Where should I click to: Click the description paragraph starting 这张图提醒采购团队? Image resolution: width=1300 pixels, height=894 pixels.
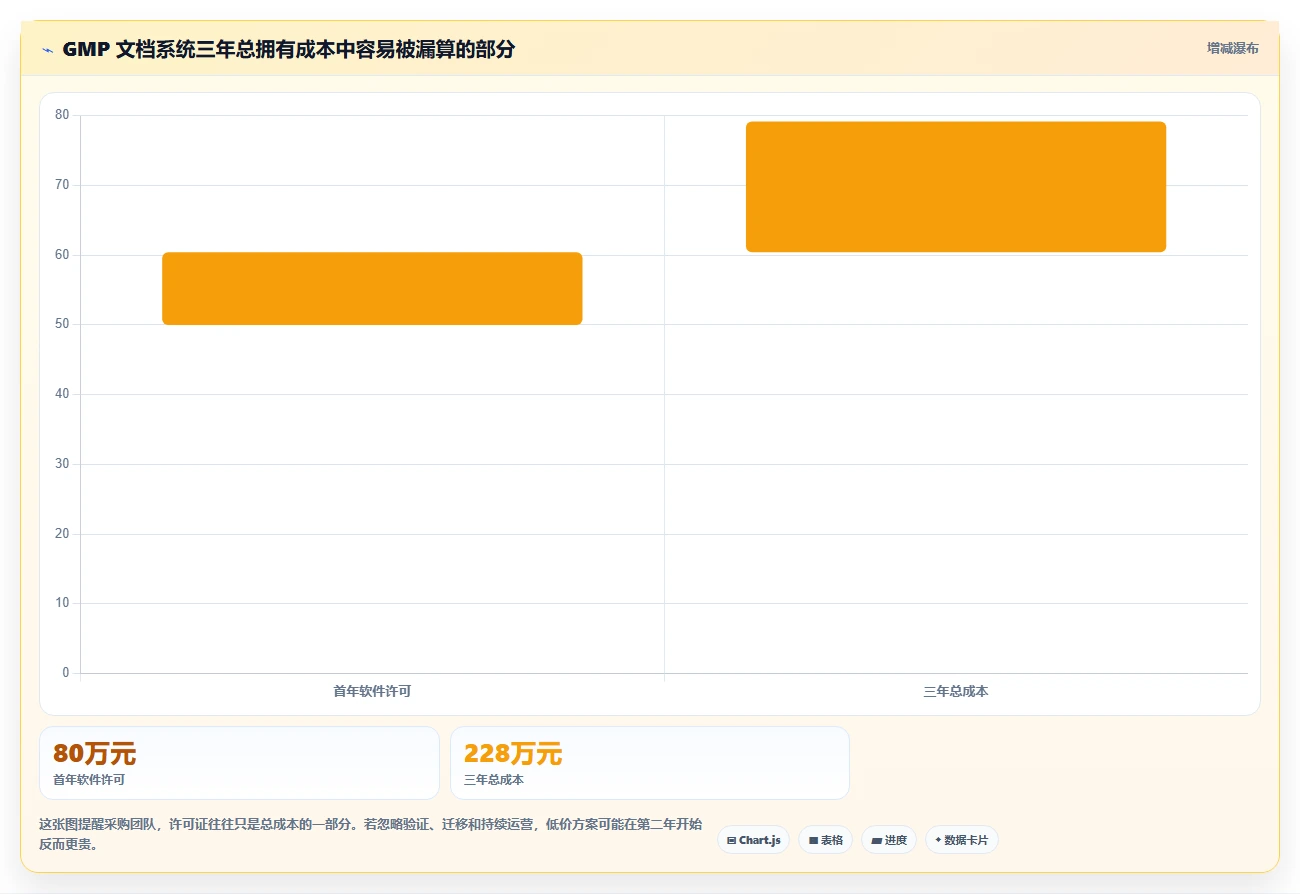tap(370, 834)
